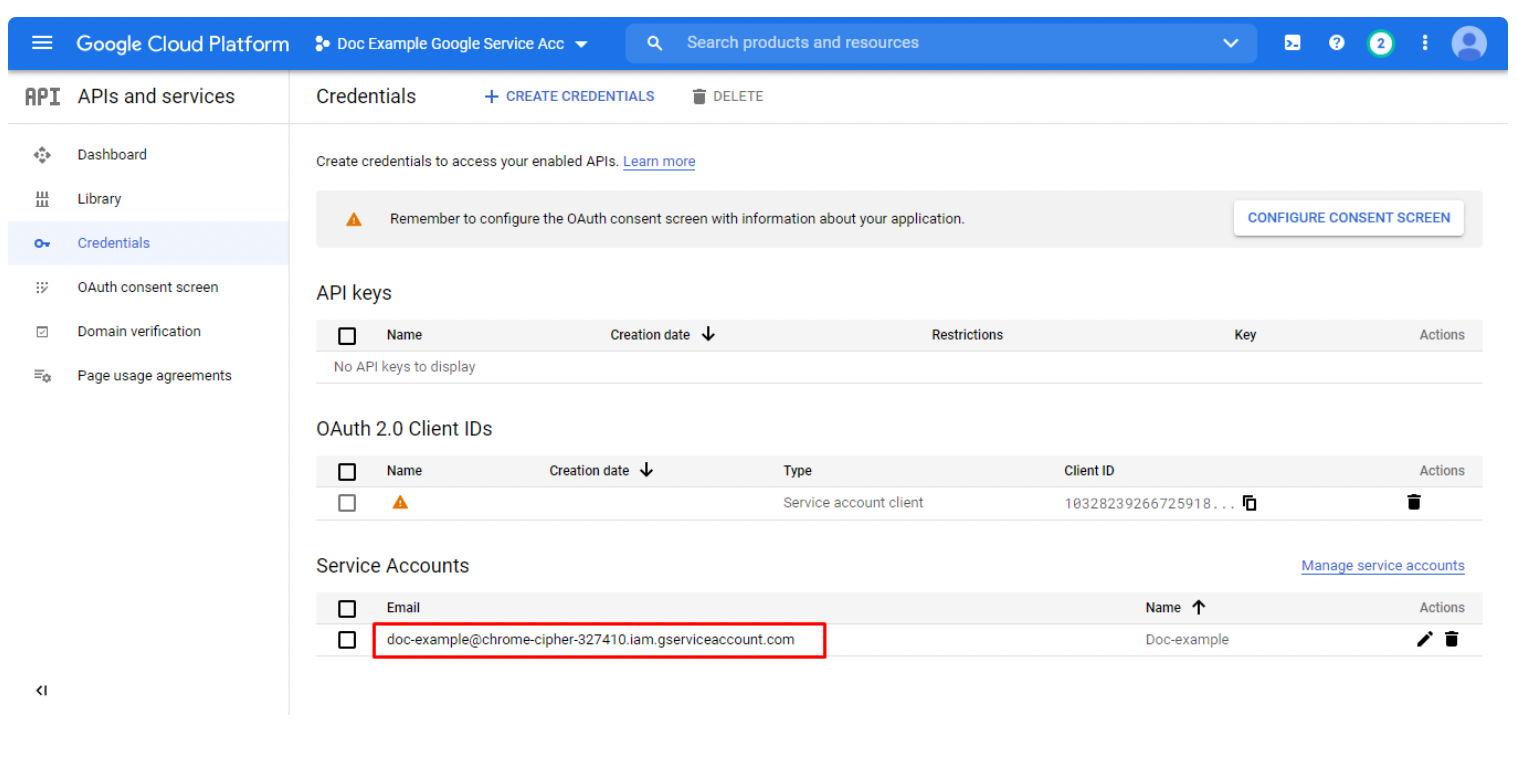Collapse the sidebar with the arrow icon
1518x768 pixels.
[42, 691]
